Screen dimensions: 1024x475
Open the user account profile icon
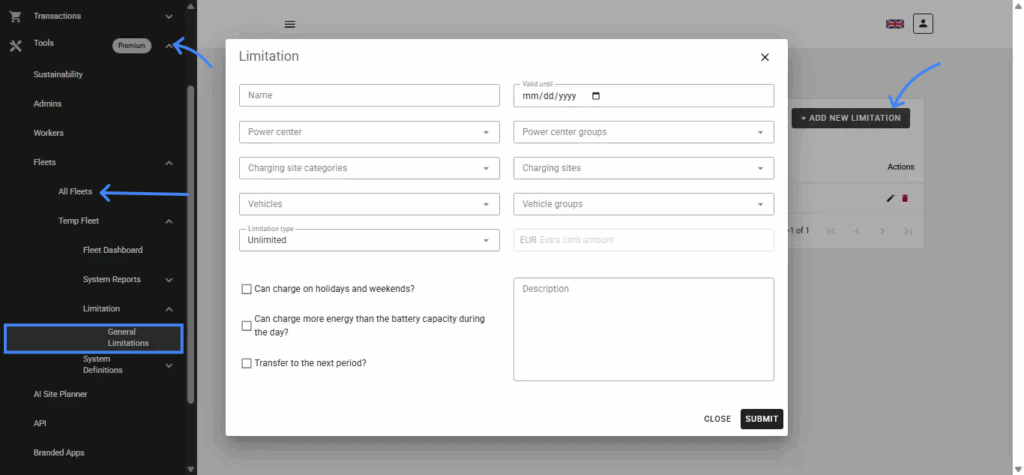(923, 23)
